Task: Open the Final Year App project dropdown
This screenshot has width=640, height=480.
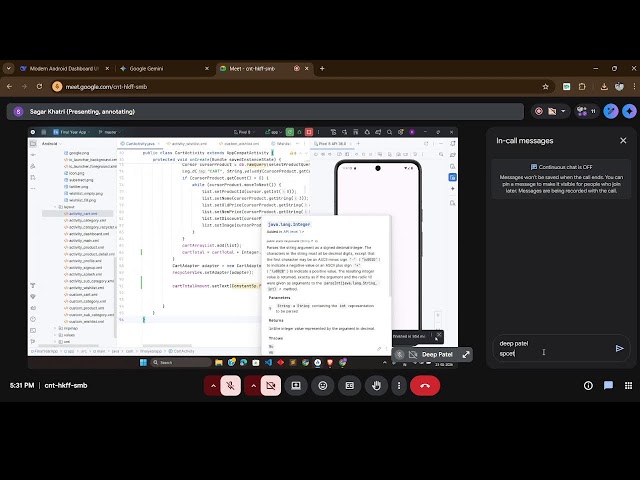Action: tap(71, 132)
